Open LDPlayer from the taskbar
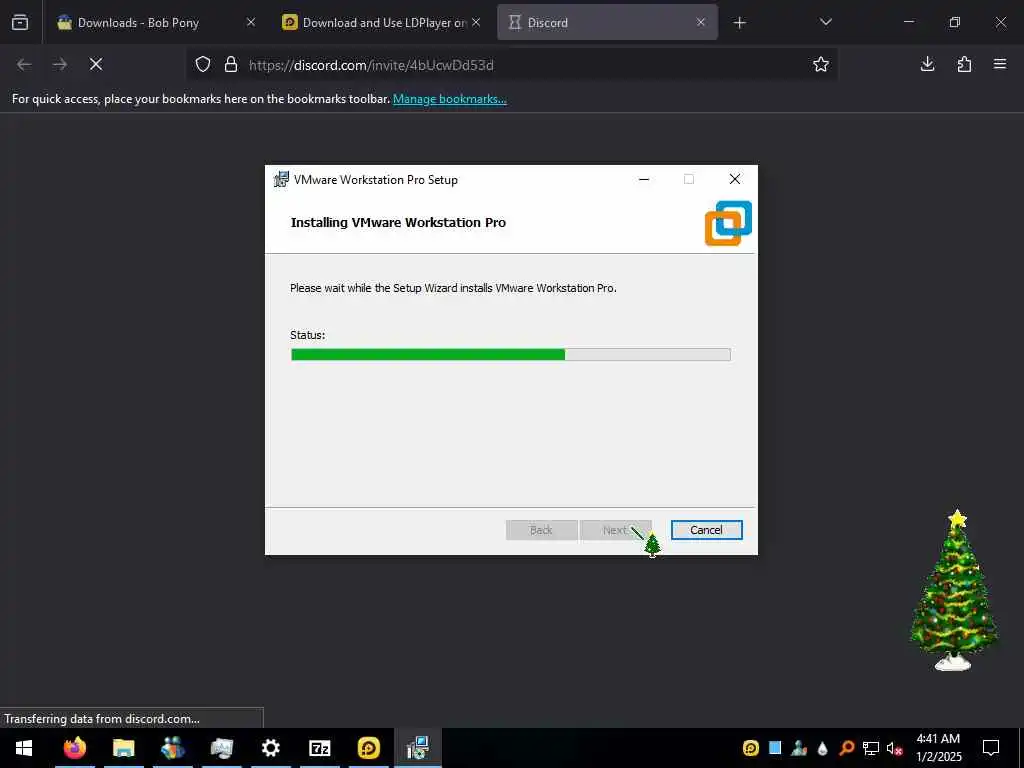The image size is (1024, 768). pyautogui.click(x=369, y=748)
